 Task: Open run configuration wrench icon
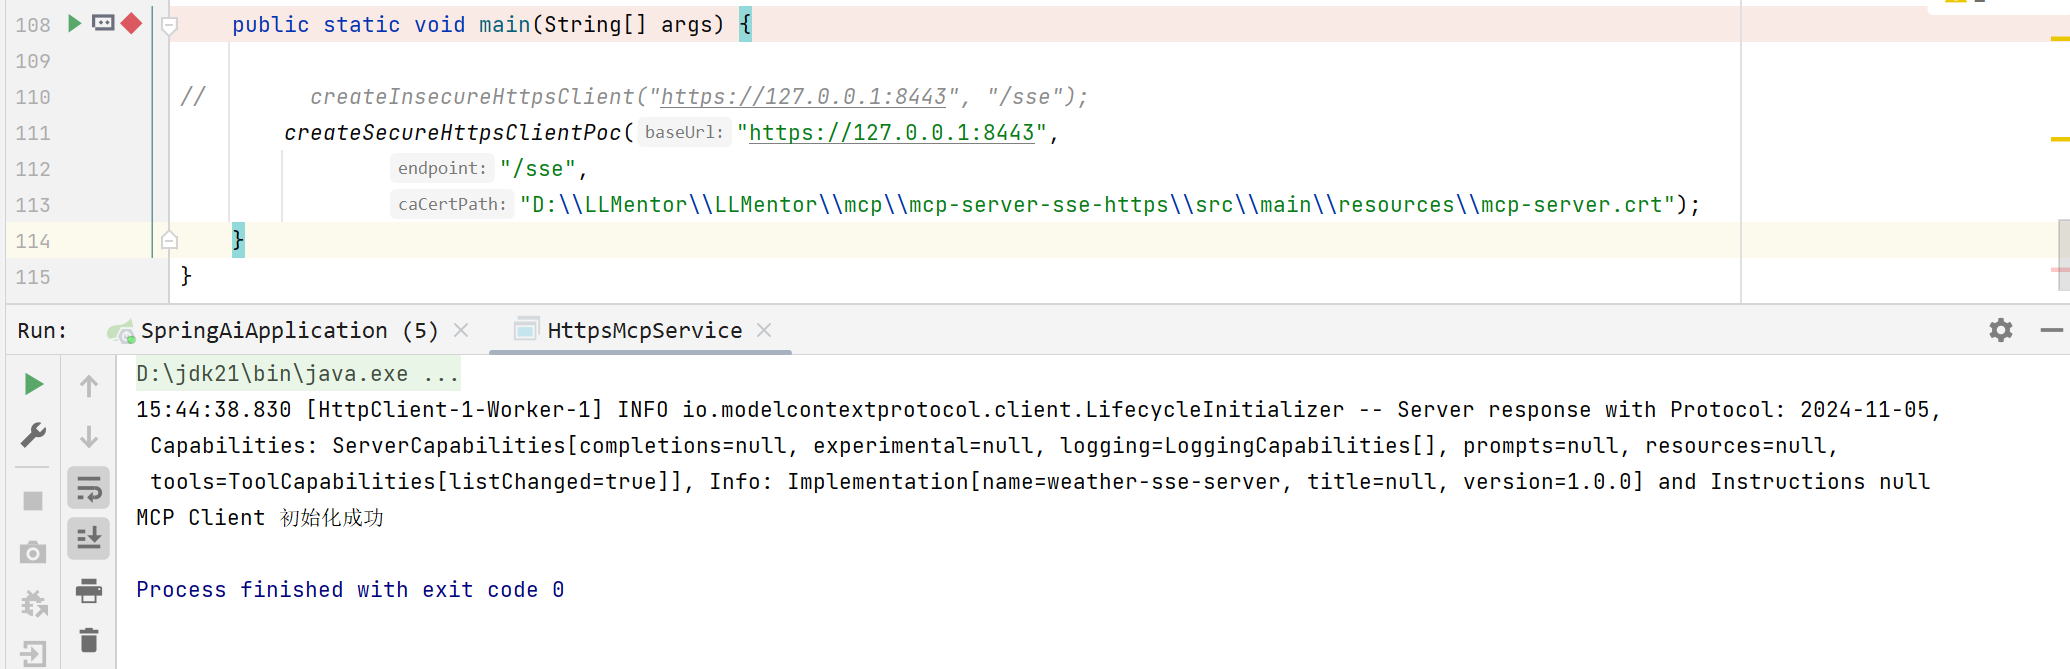tap(33, 435)
